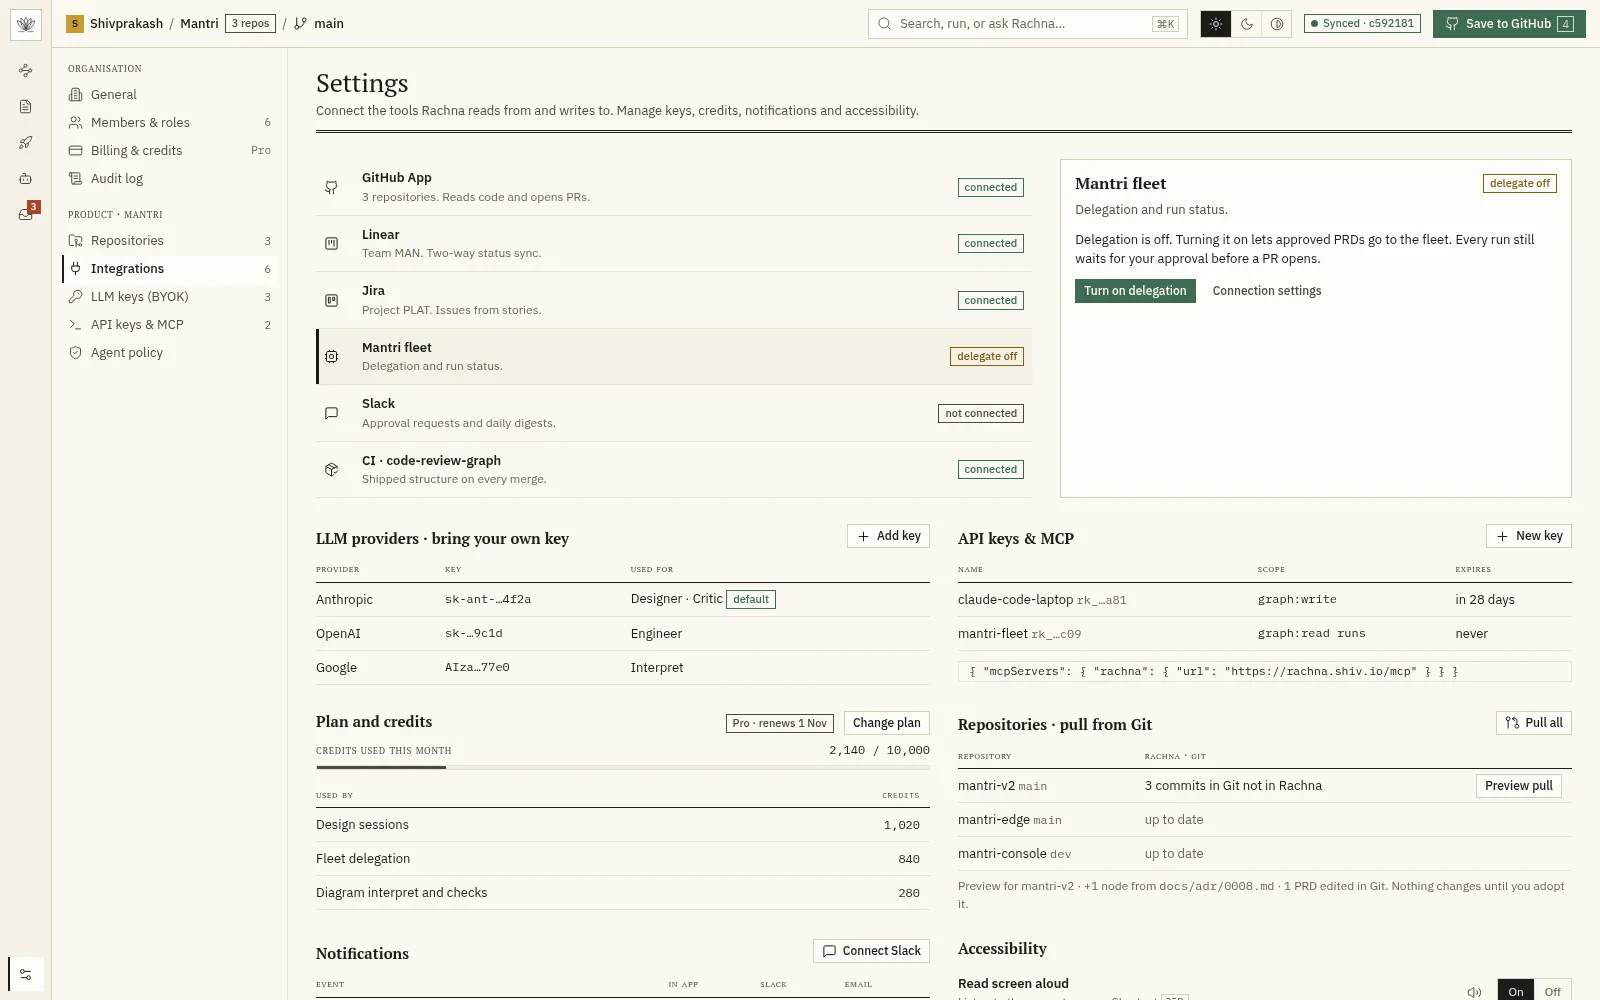
Task: Click Preview pull for mantri-v2
Action: [1518, 786]
